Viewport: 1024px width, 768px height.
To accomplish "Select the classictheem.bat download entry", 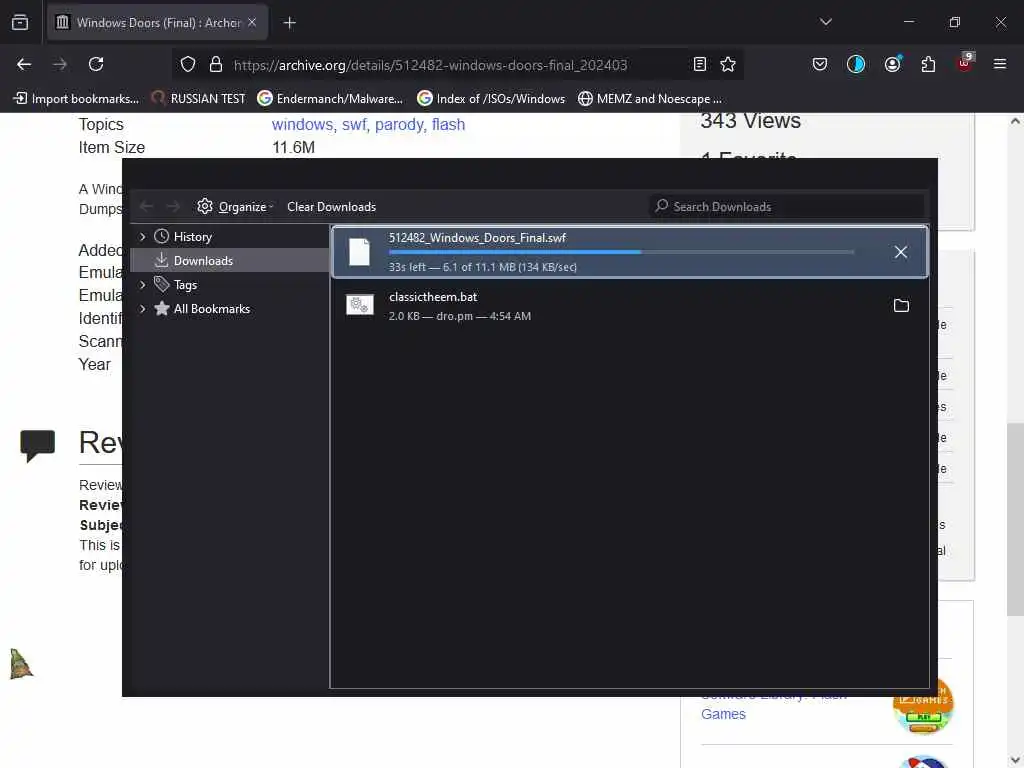I will [x=630, y=306].
